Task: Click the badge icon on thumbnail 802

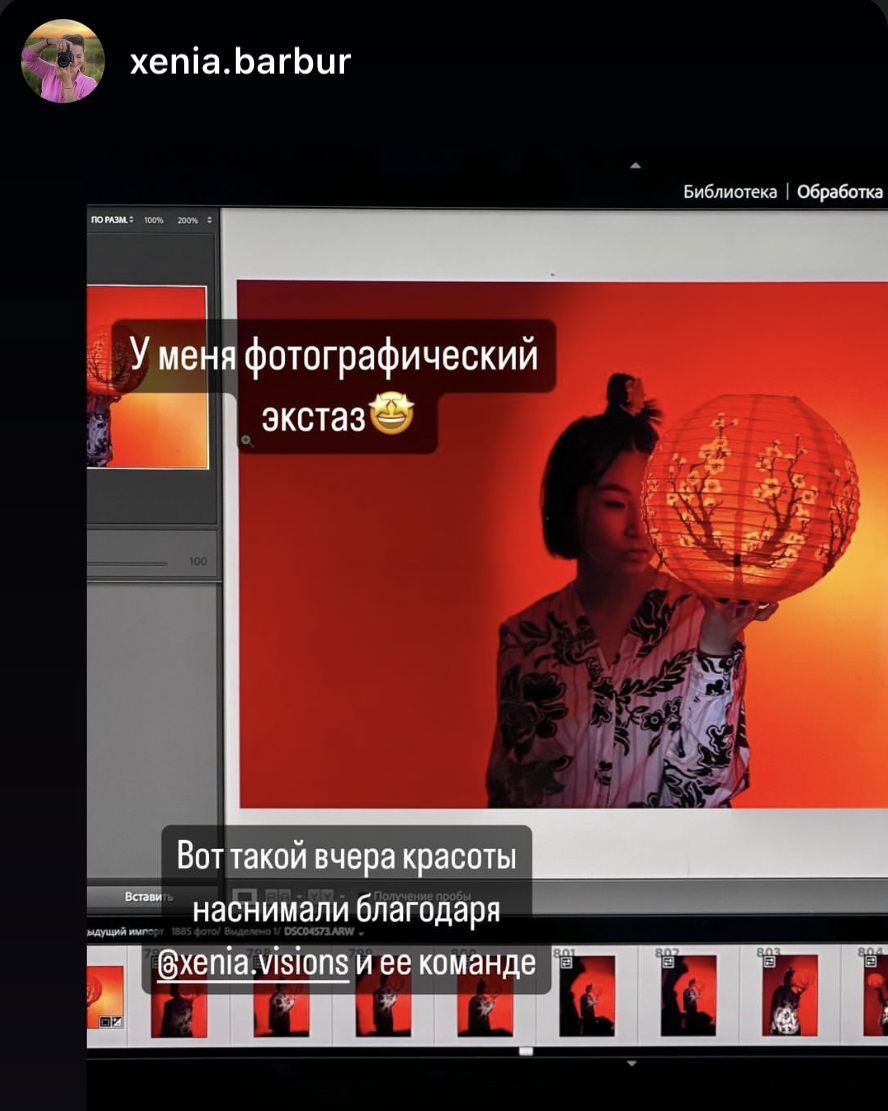Action: click(x=668, y=960)
